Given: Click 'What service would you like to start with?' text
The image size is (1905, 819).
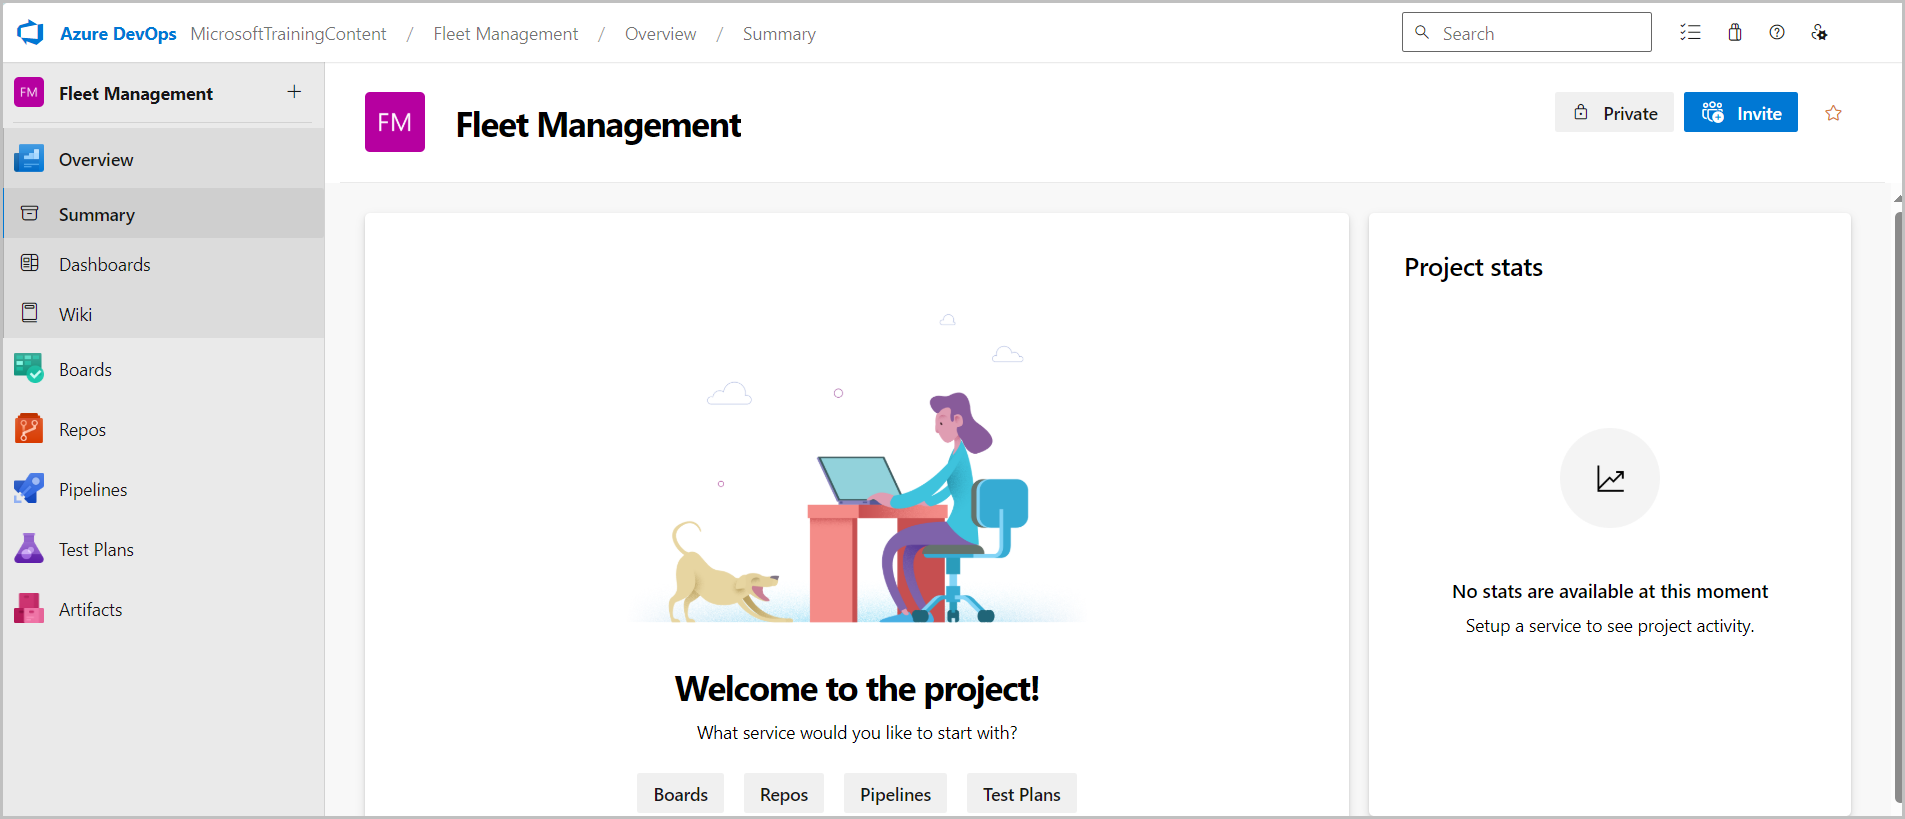Looking at the screenshot, I should tap(857, 733).
